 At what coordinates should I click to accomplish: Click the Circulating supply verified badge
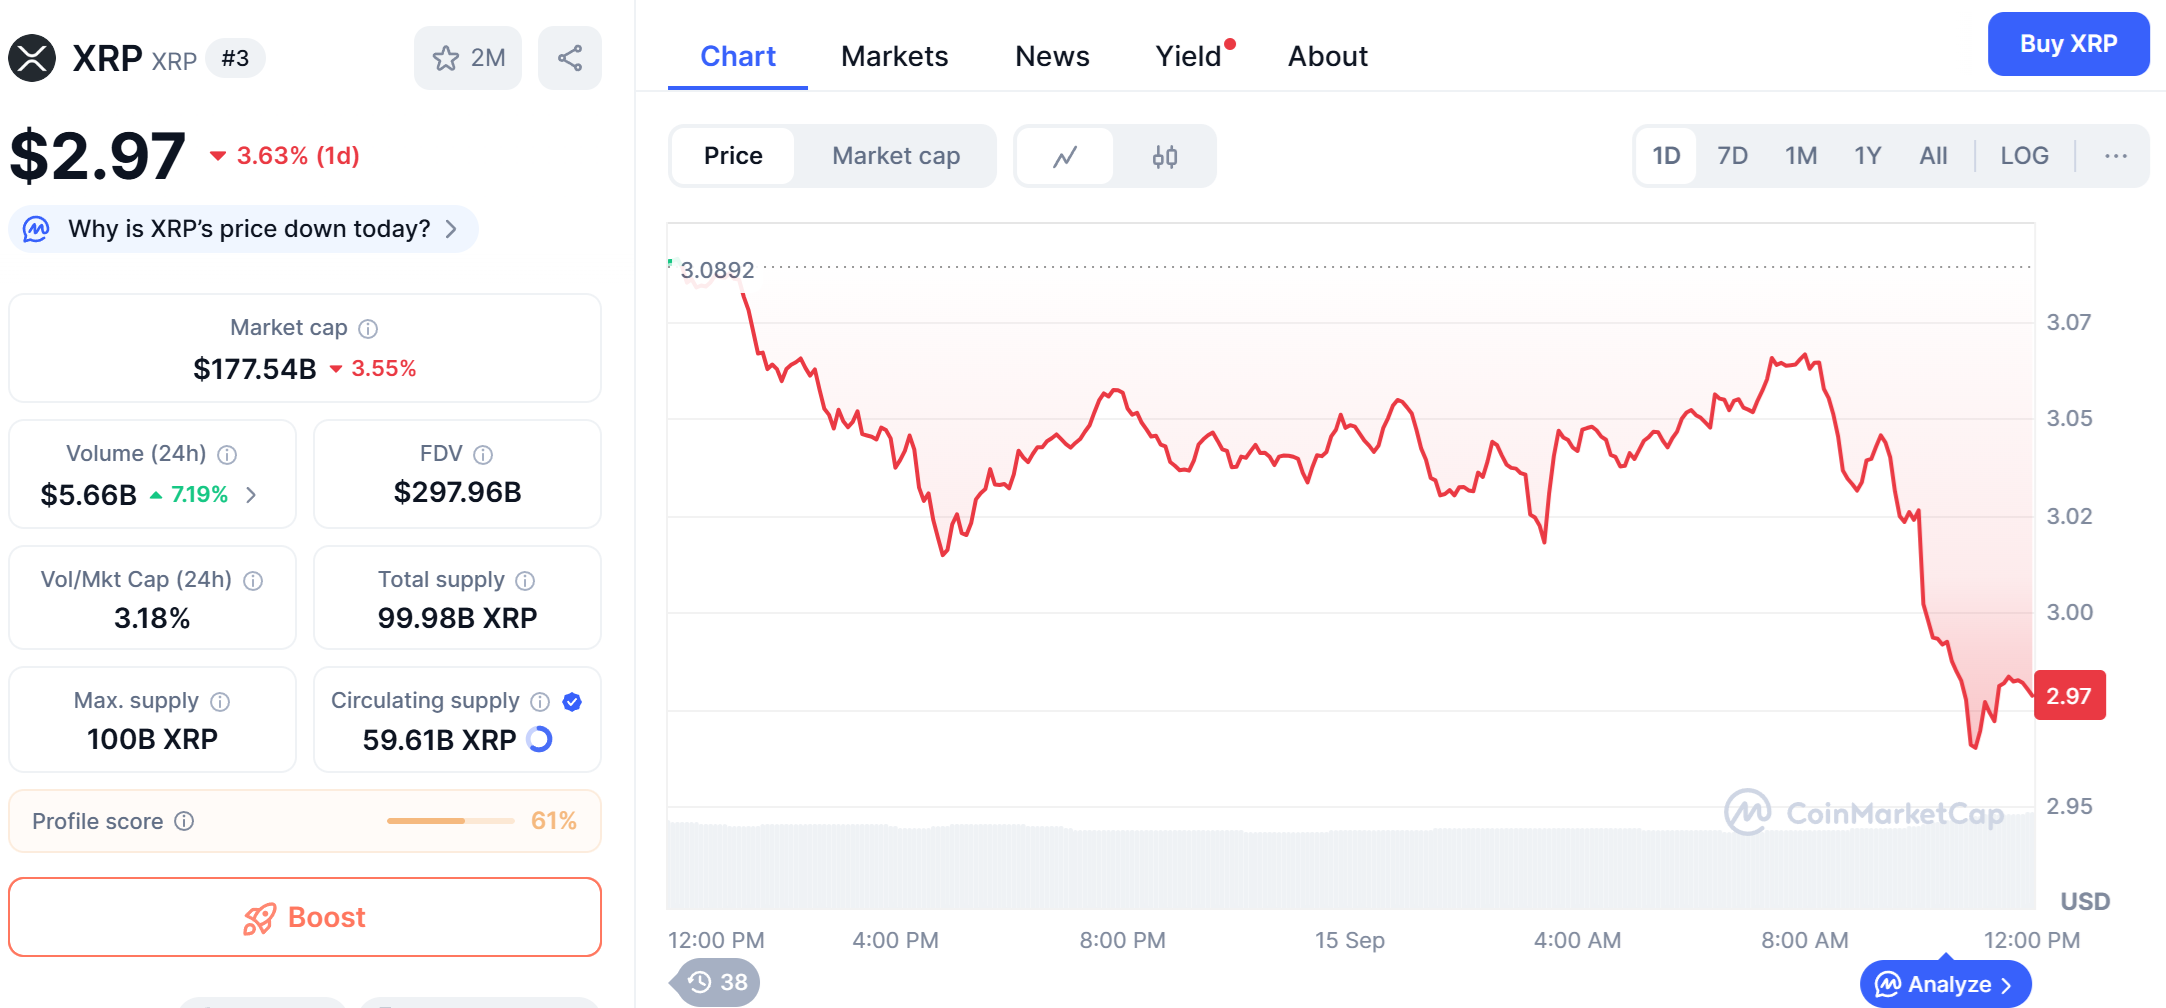572,701
